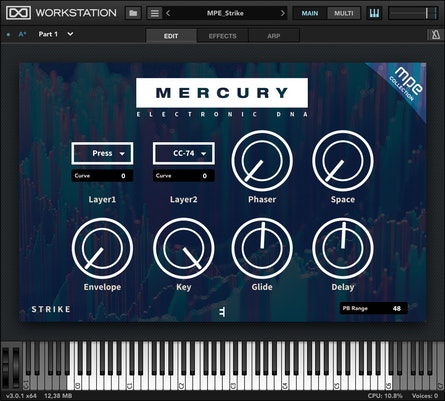Screen dimensions: 445x401
Task: Open the metronome tempo icon
Action: [435, 35]
